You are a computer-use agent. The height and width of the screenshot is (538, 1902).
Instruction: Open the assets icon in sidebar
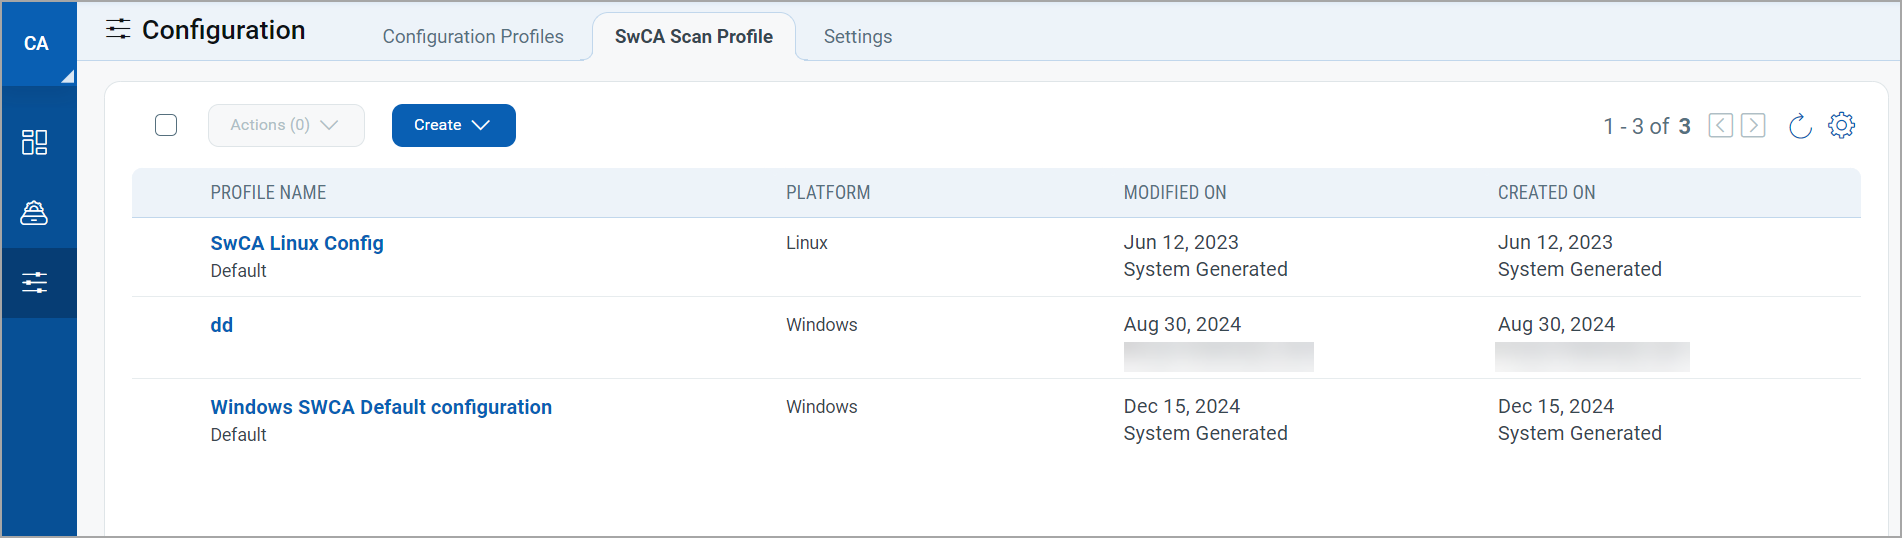(x=35, y=213)
